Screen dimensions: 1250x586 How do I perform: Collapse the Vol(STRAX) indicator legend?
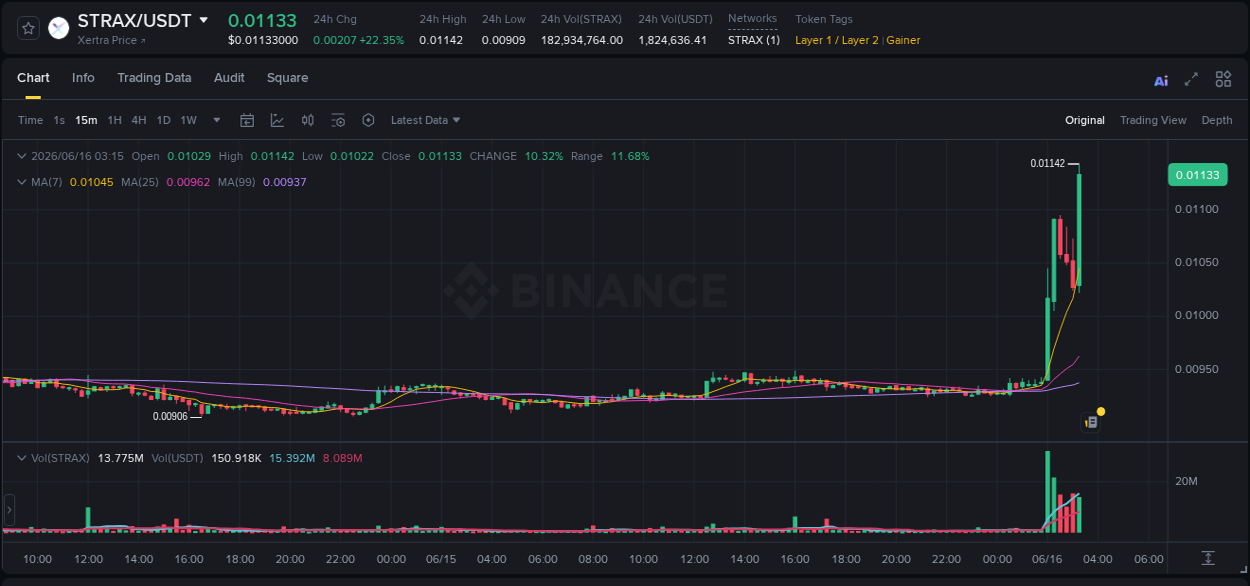(22, 458)
